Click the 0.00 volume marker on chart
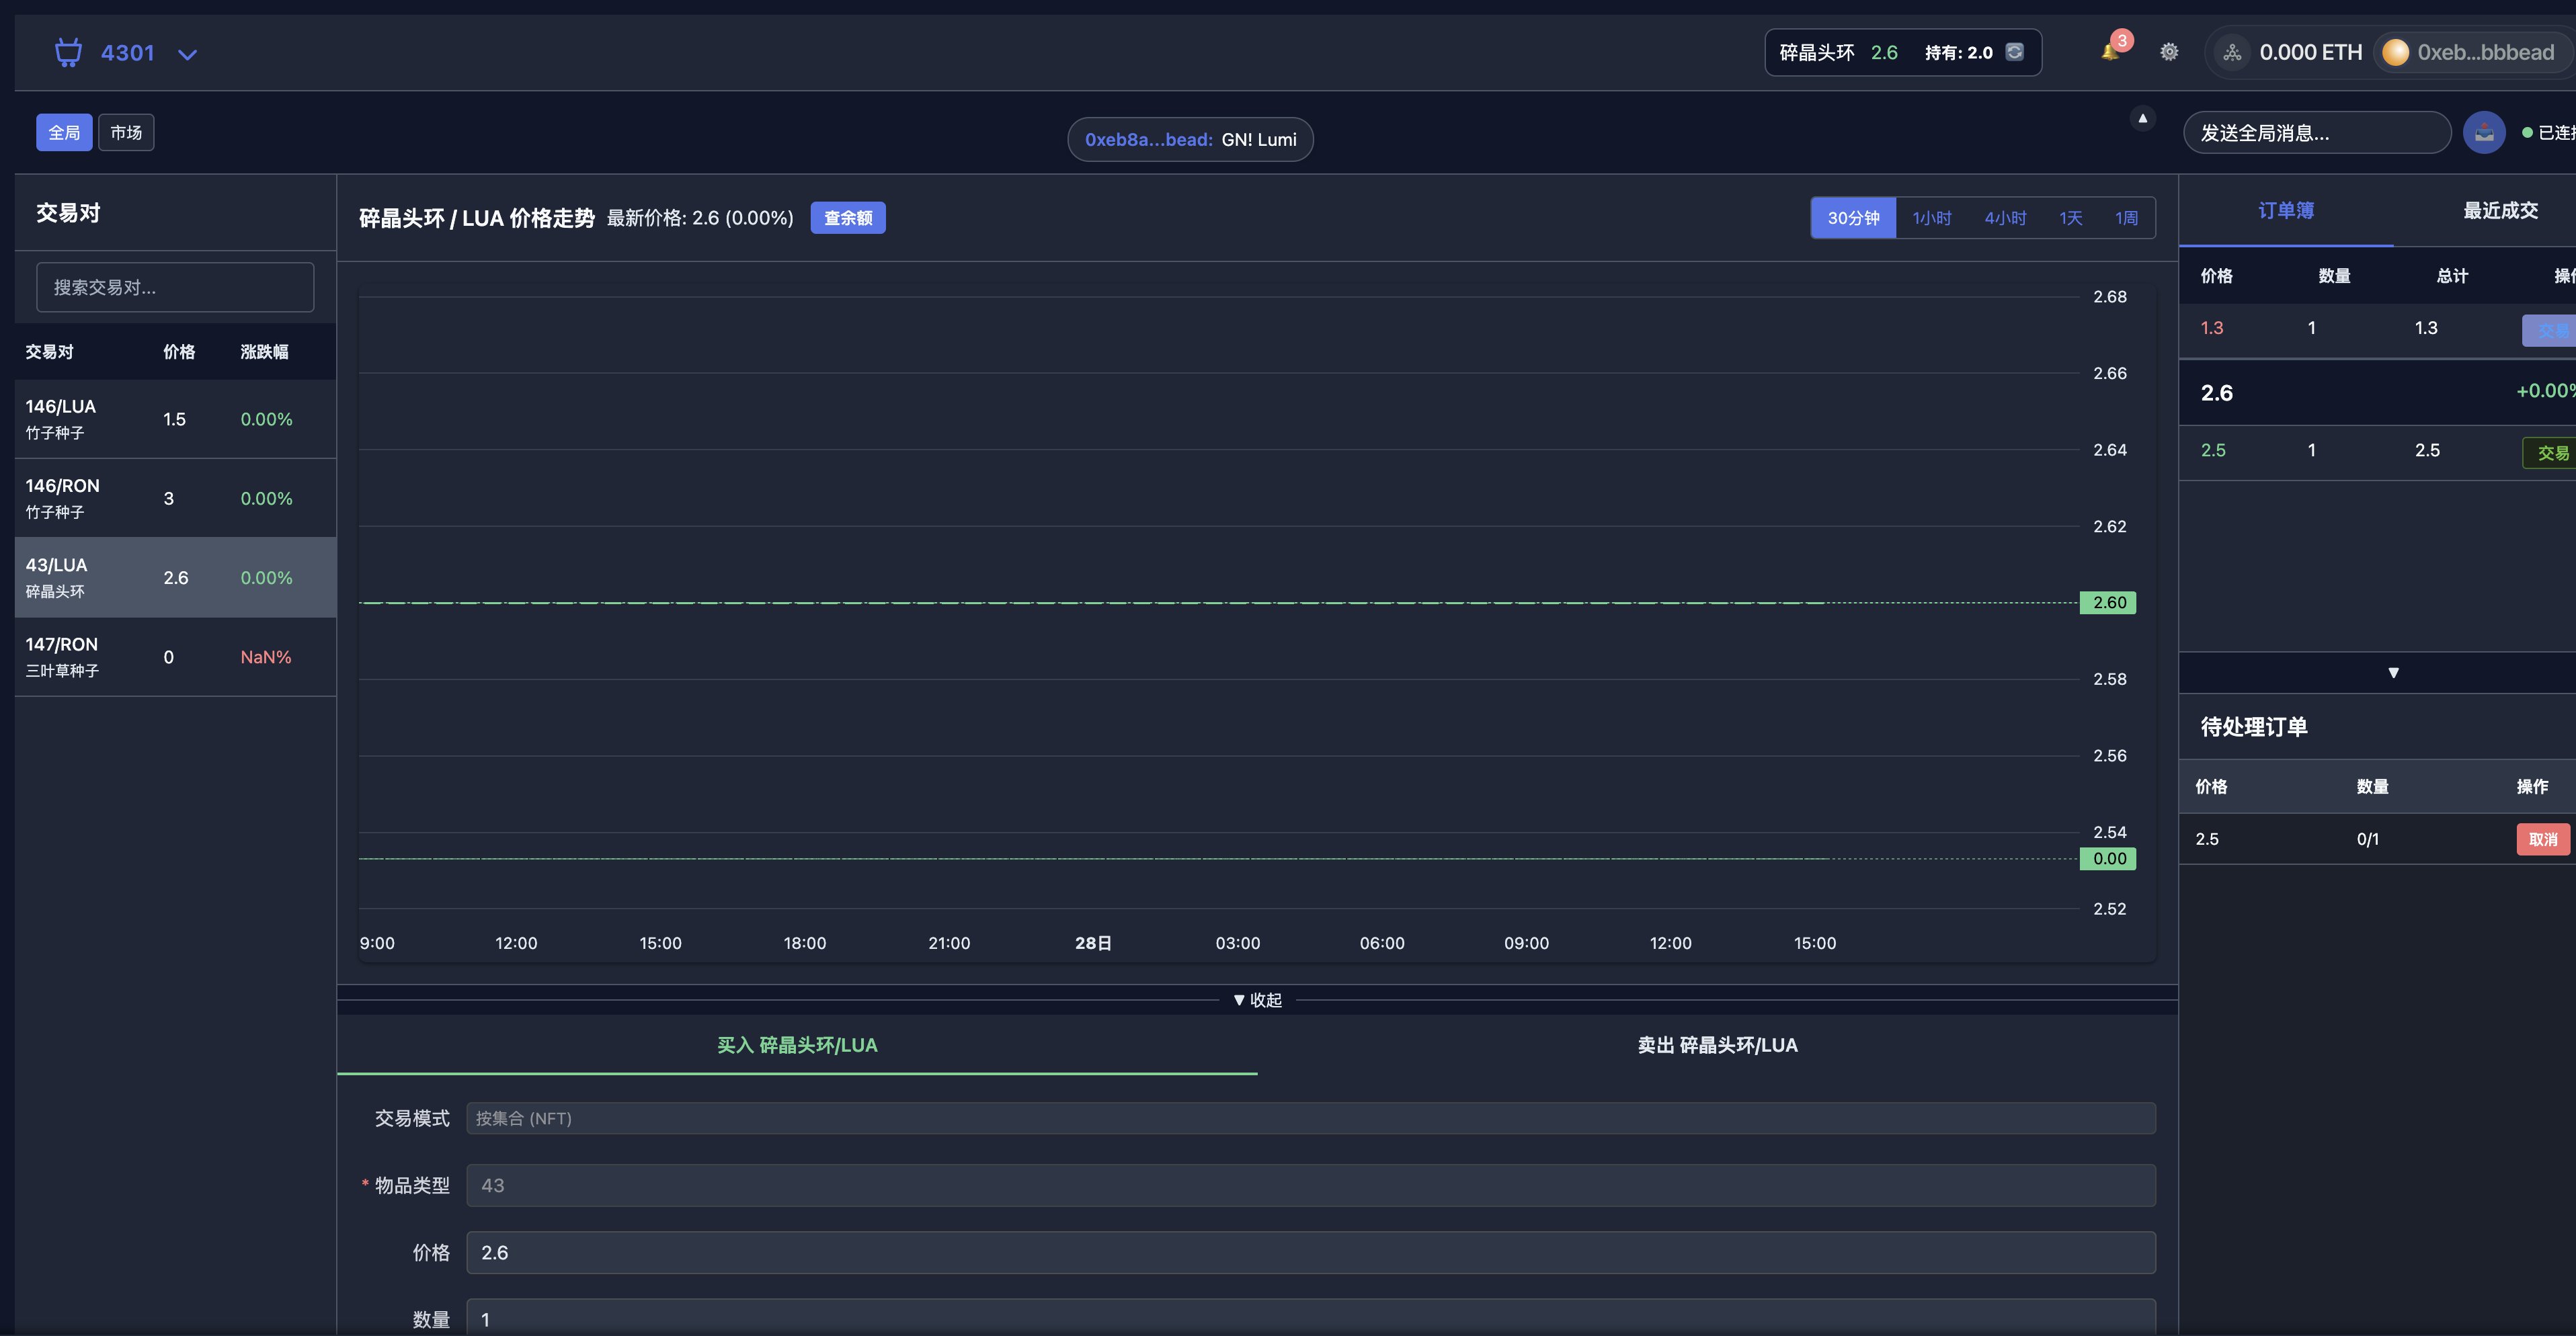 [x=2108, y=859]
